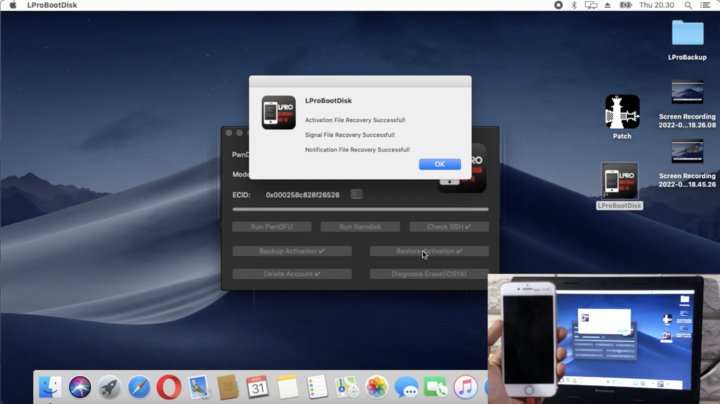Open Finder from the dock
Viewport: 720px width, 404px height.
50,387
